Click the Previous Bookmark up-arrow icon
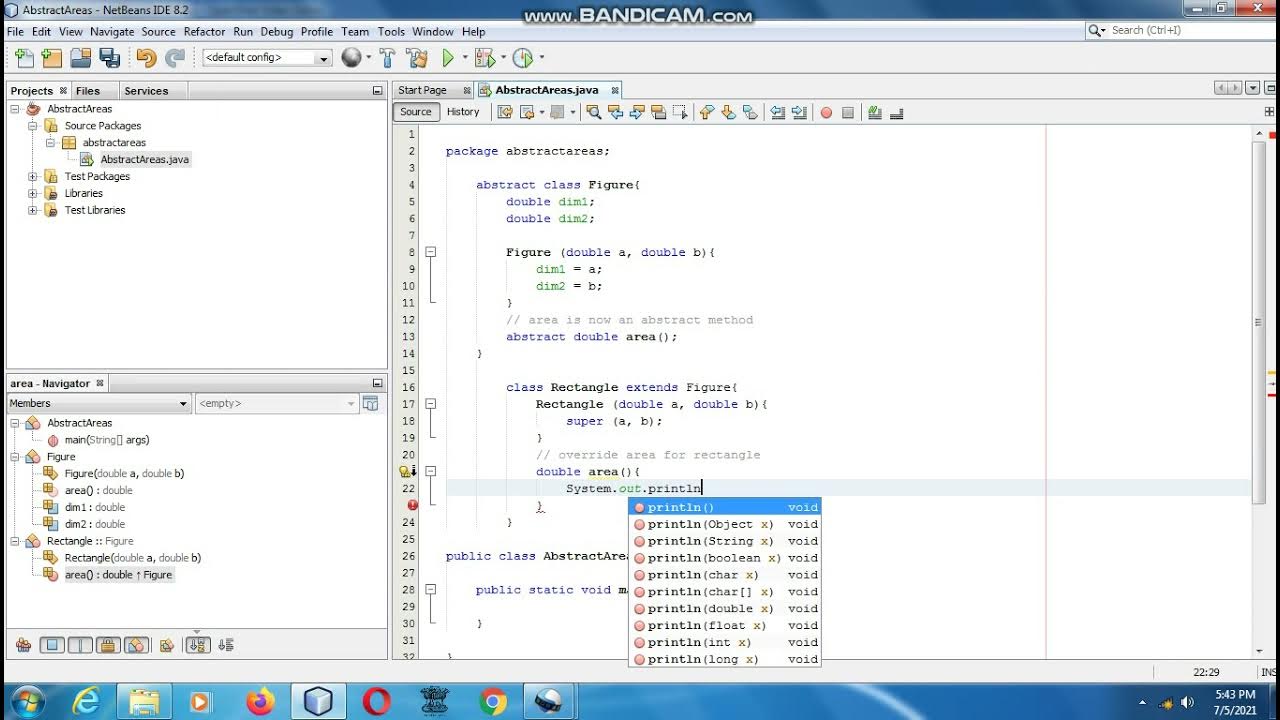The height and width of the screenshot is (720, 1280). [707, 112]
